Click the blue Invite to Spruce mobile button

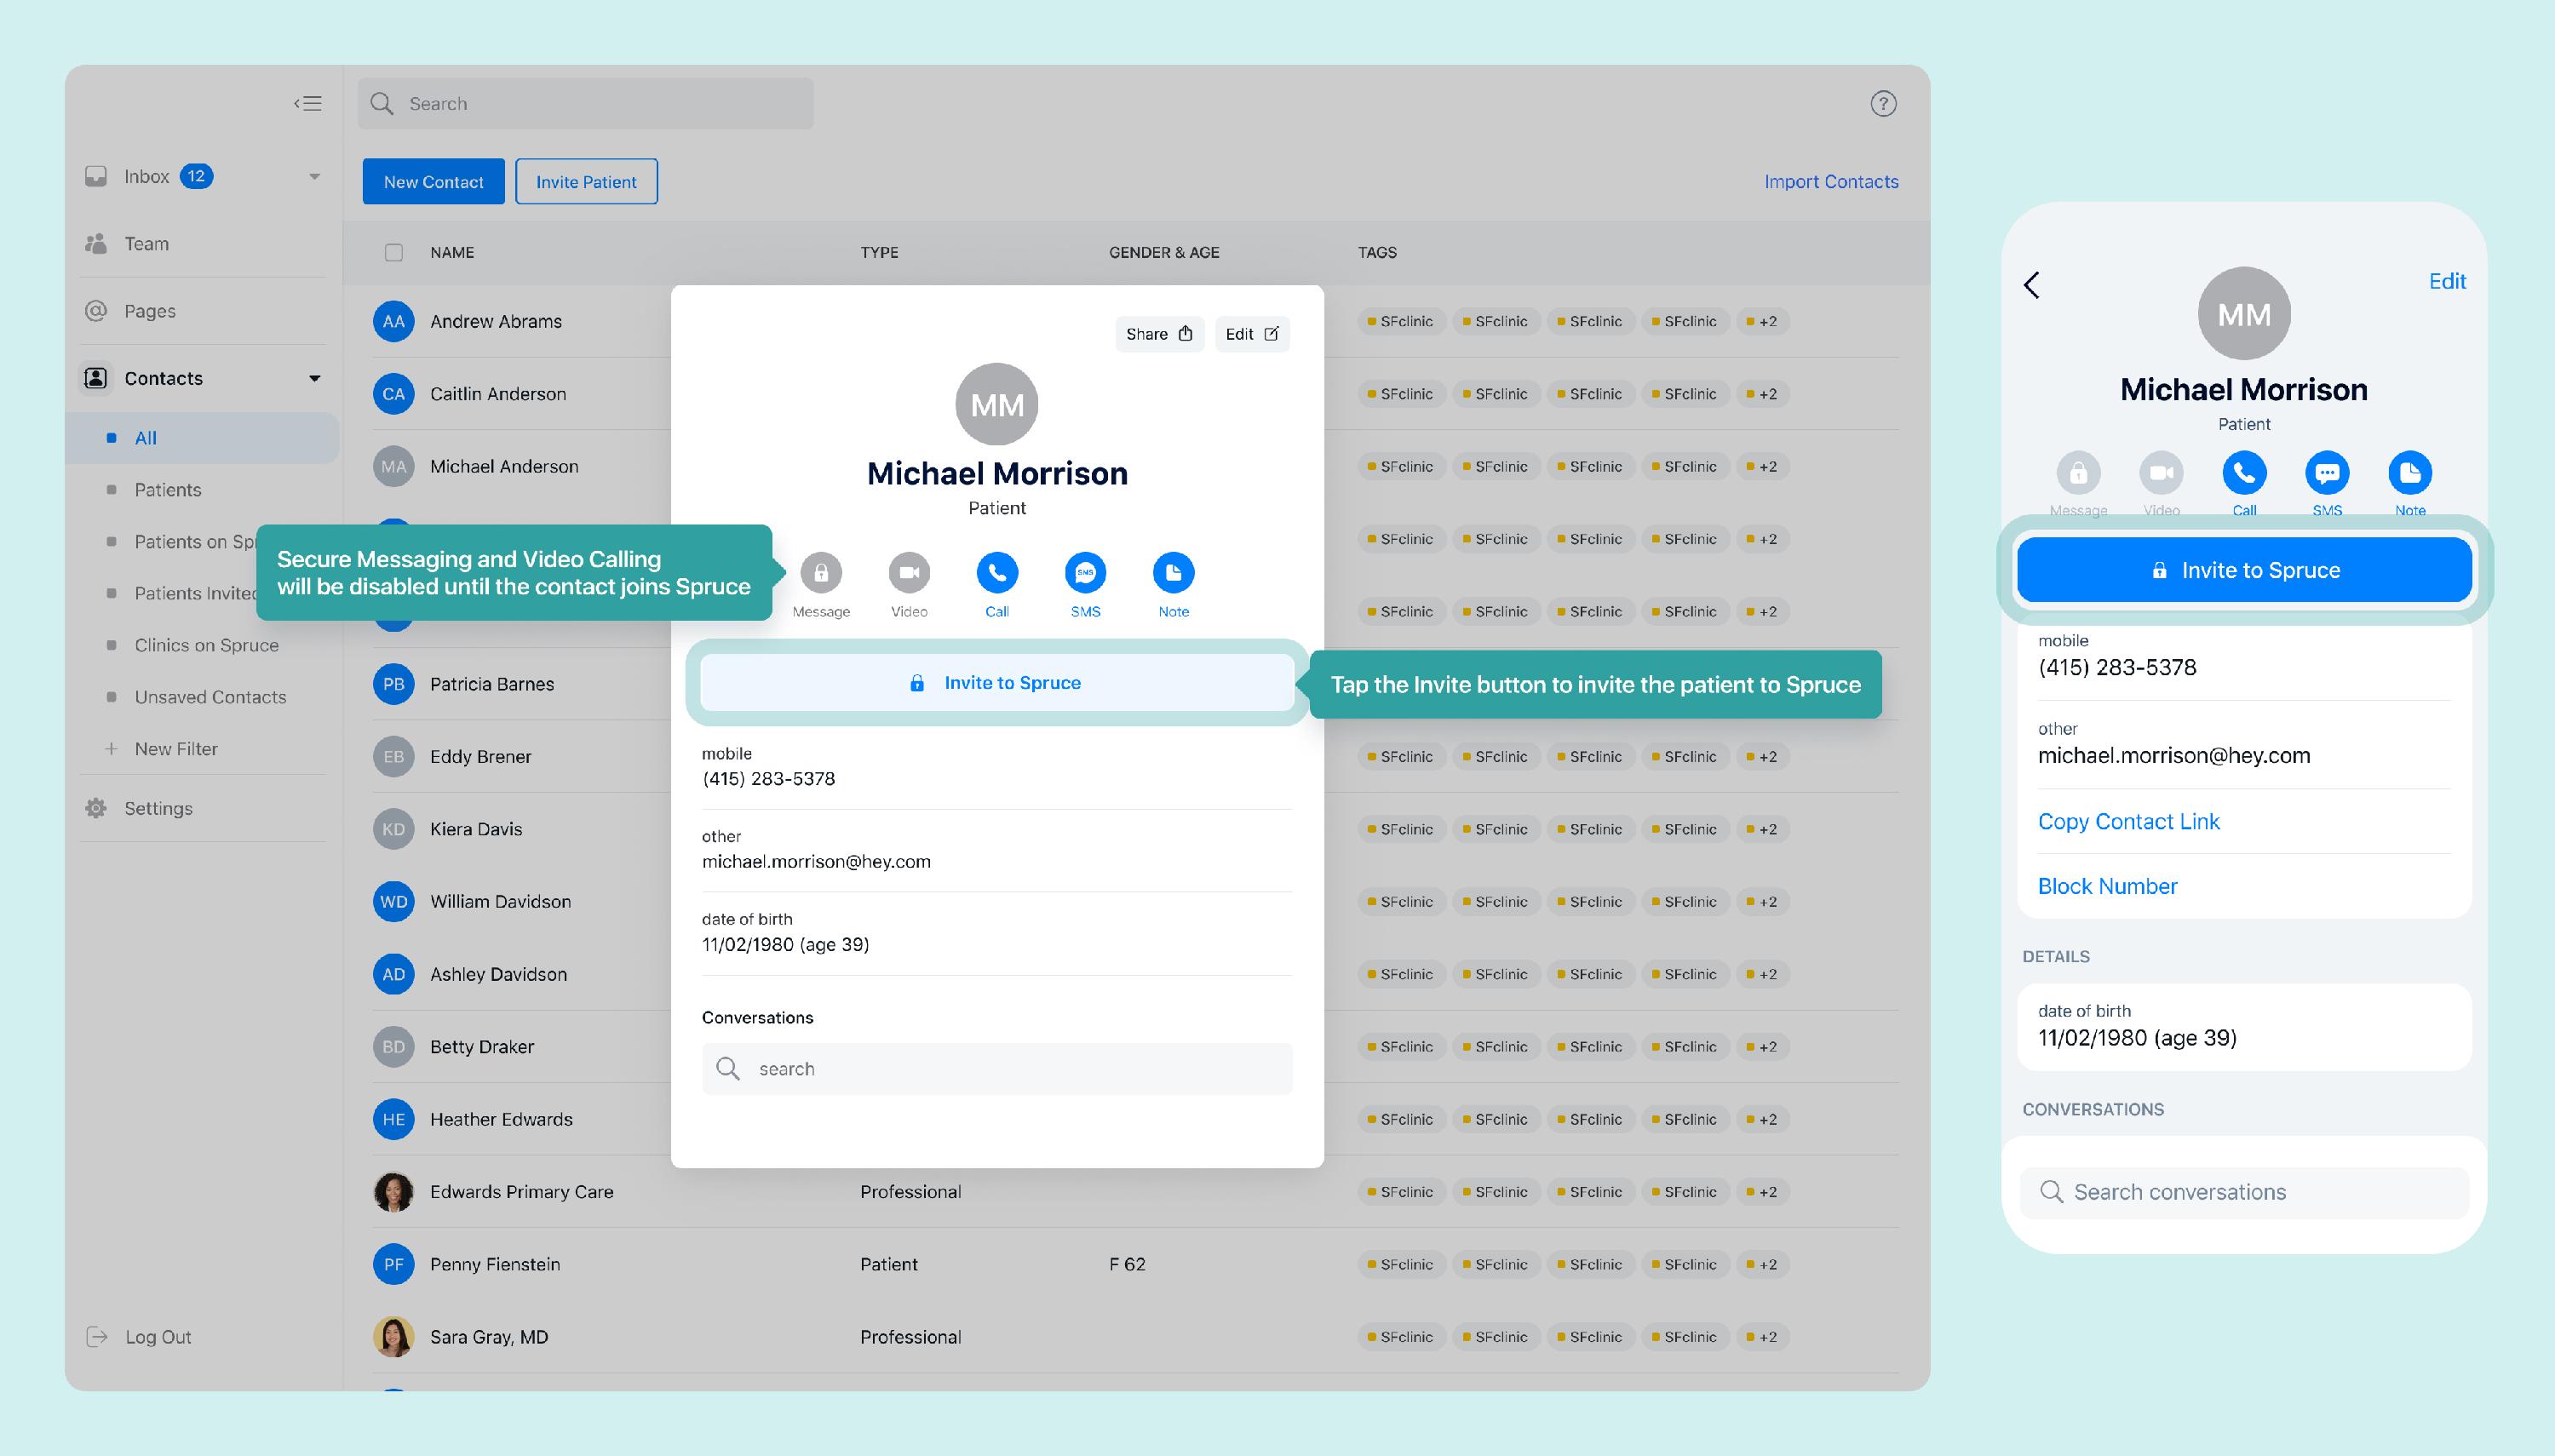(x=2244, y=570)
